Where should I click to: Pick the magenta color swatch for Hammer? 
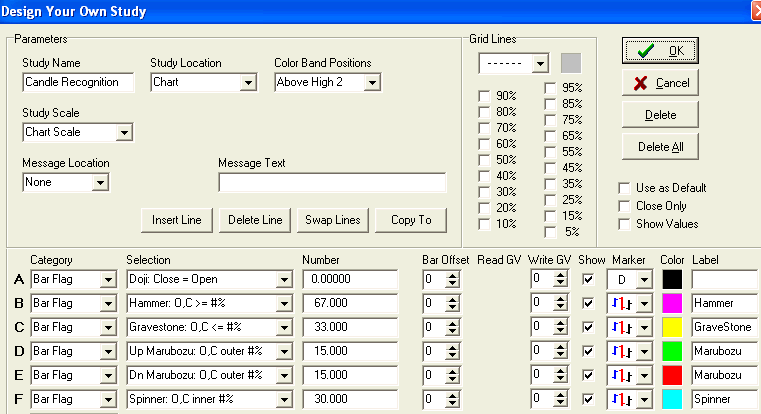(x=672, y=303)
